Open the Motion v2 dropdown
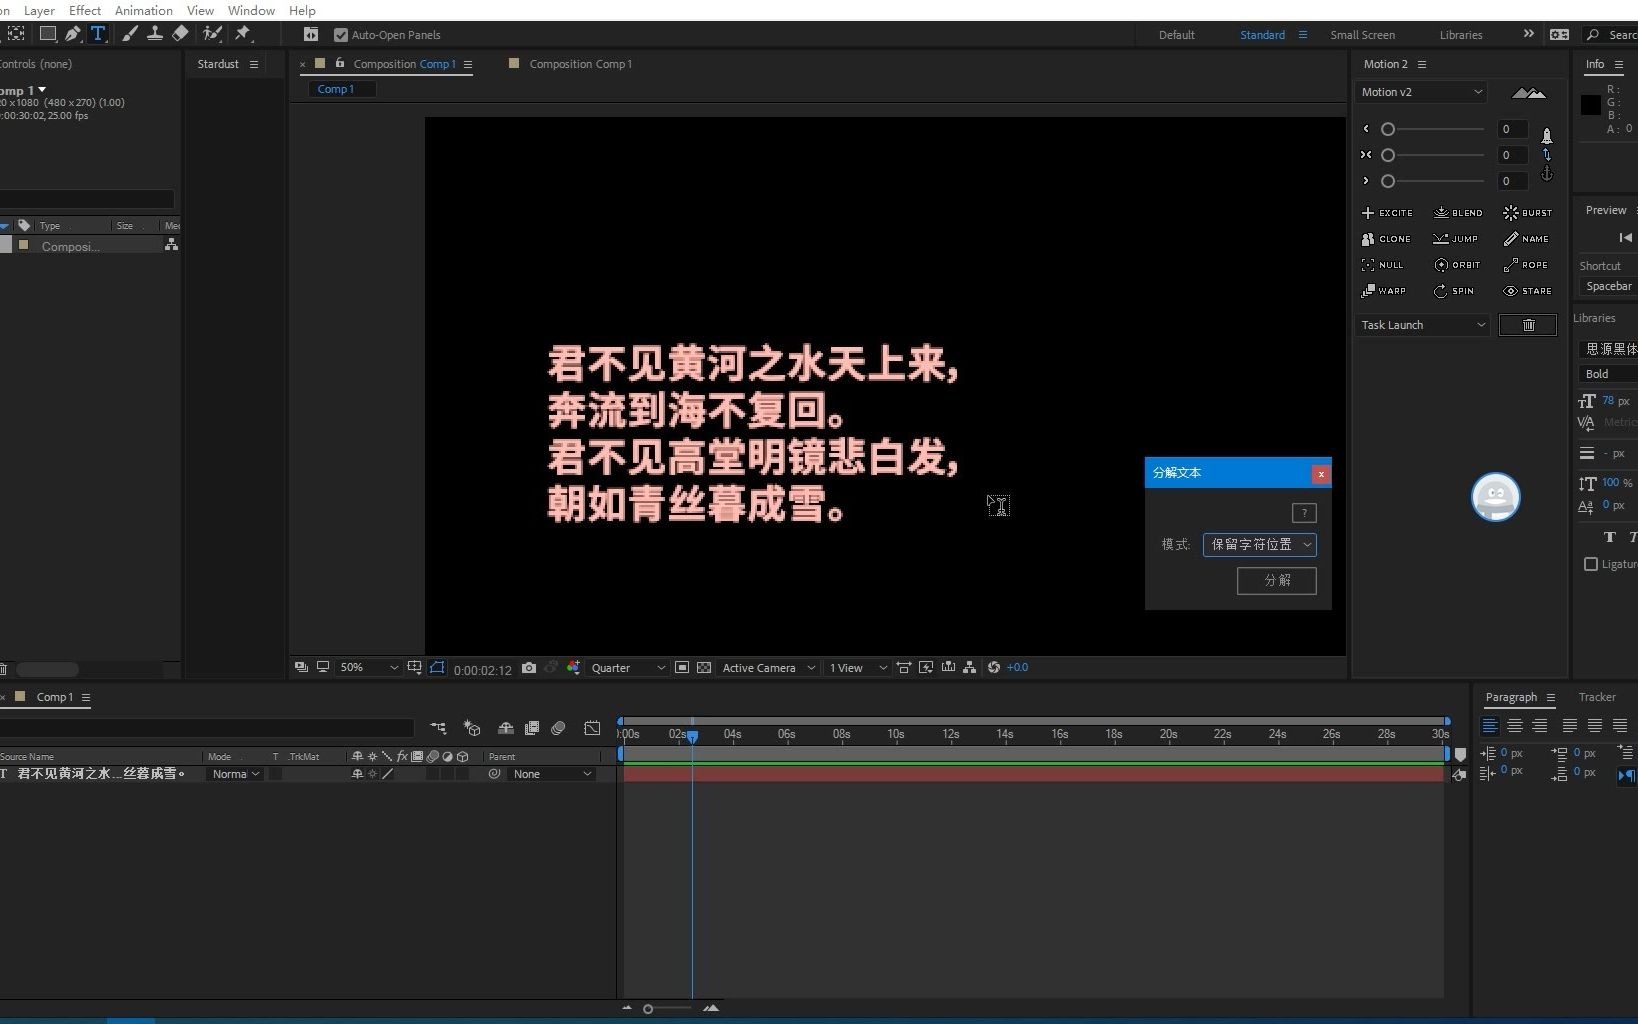 (x=1421, y=92)
